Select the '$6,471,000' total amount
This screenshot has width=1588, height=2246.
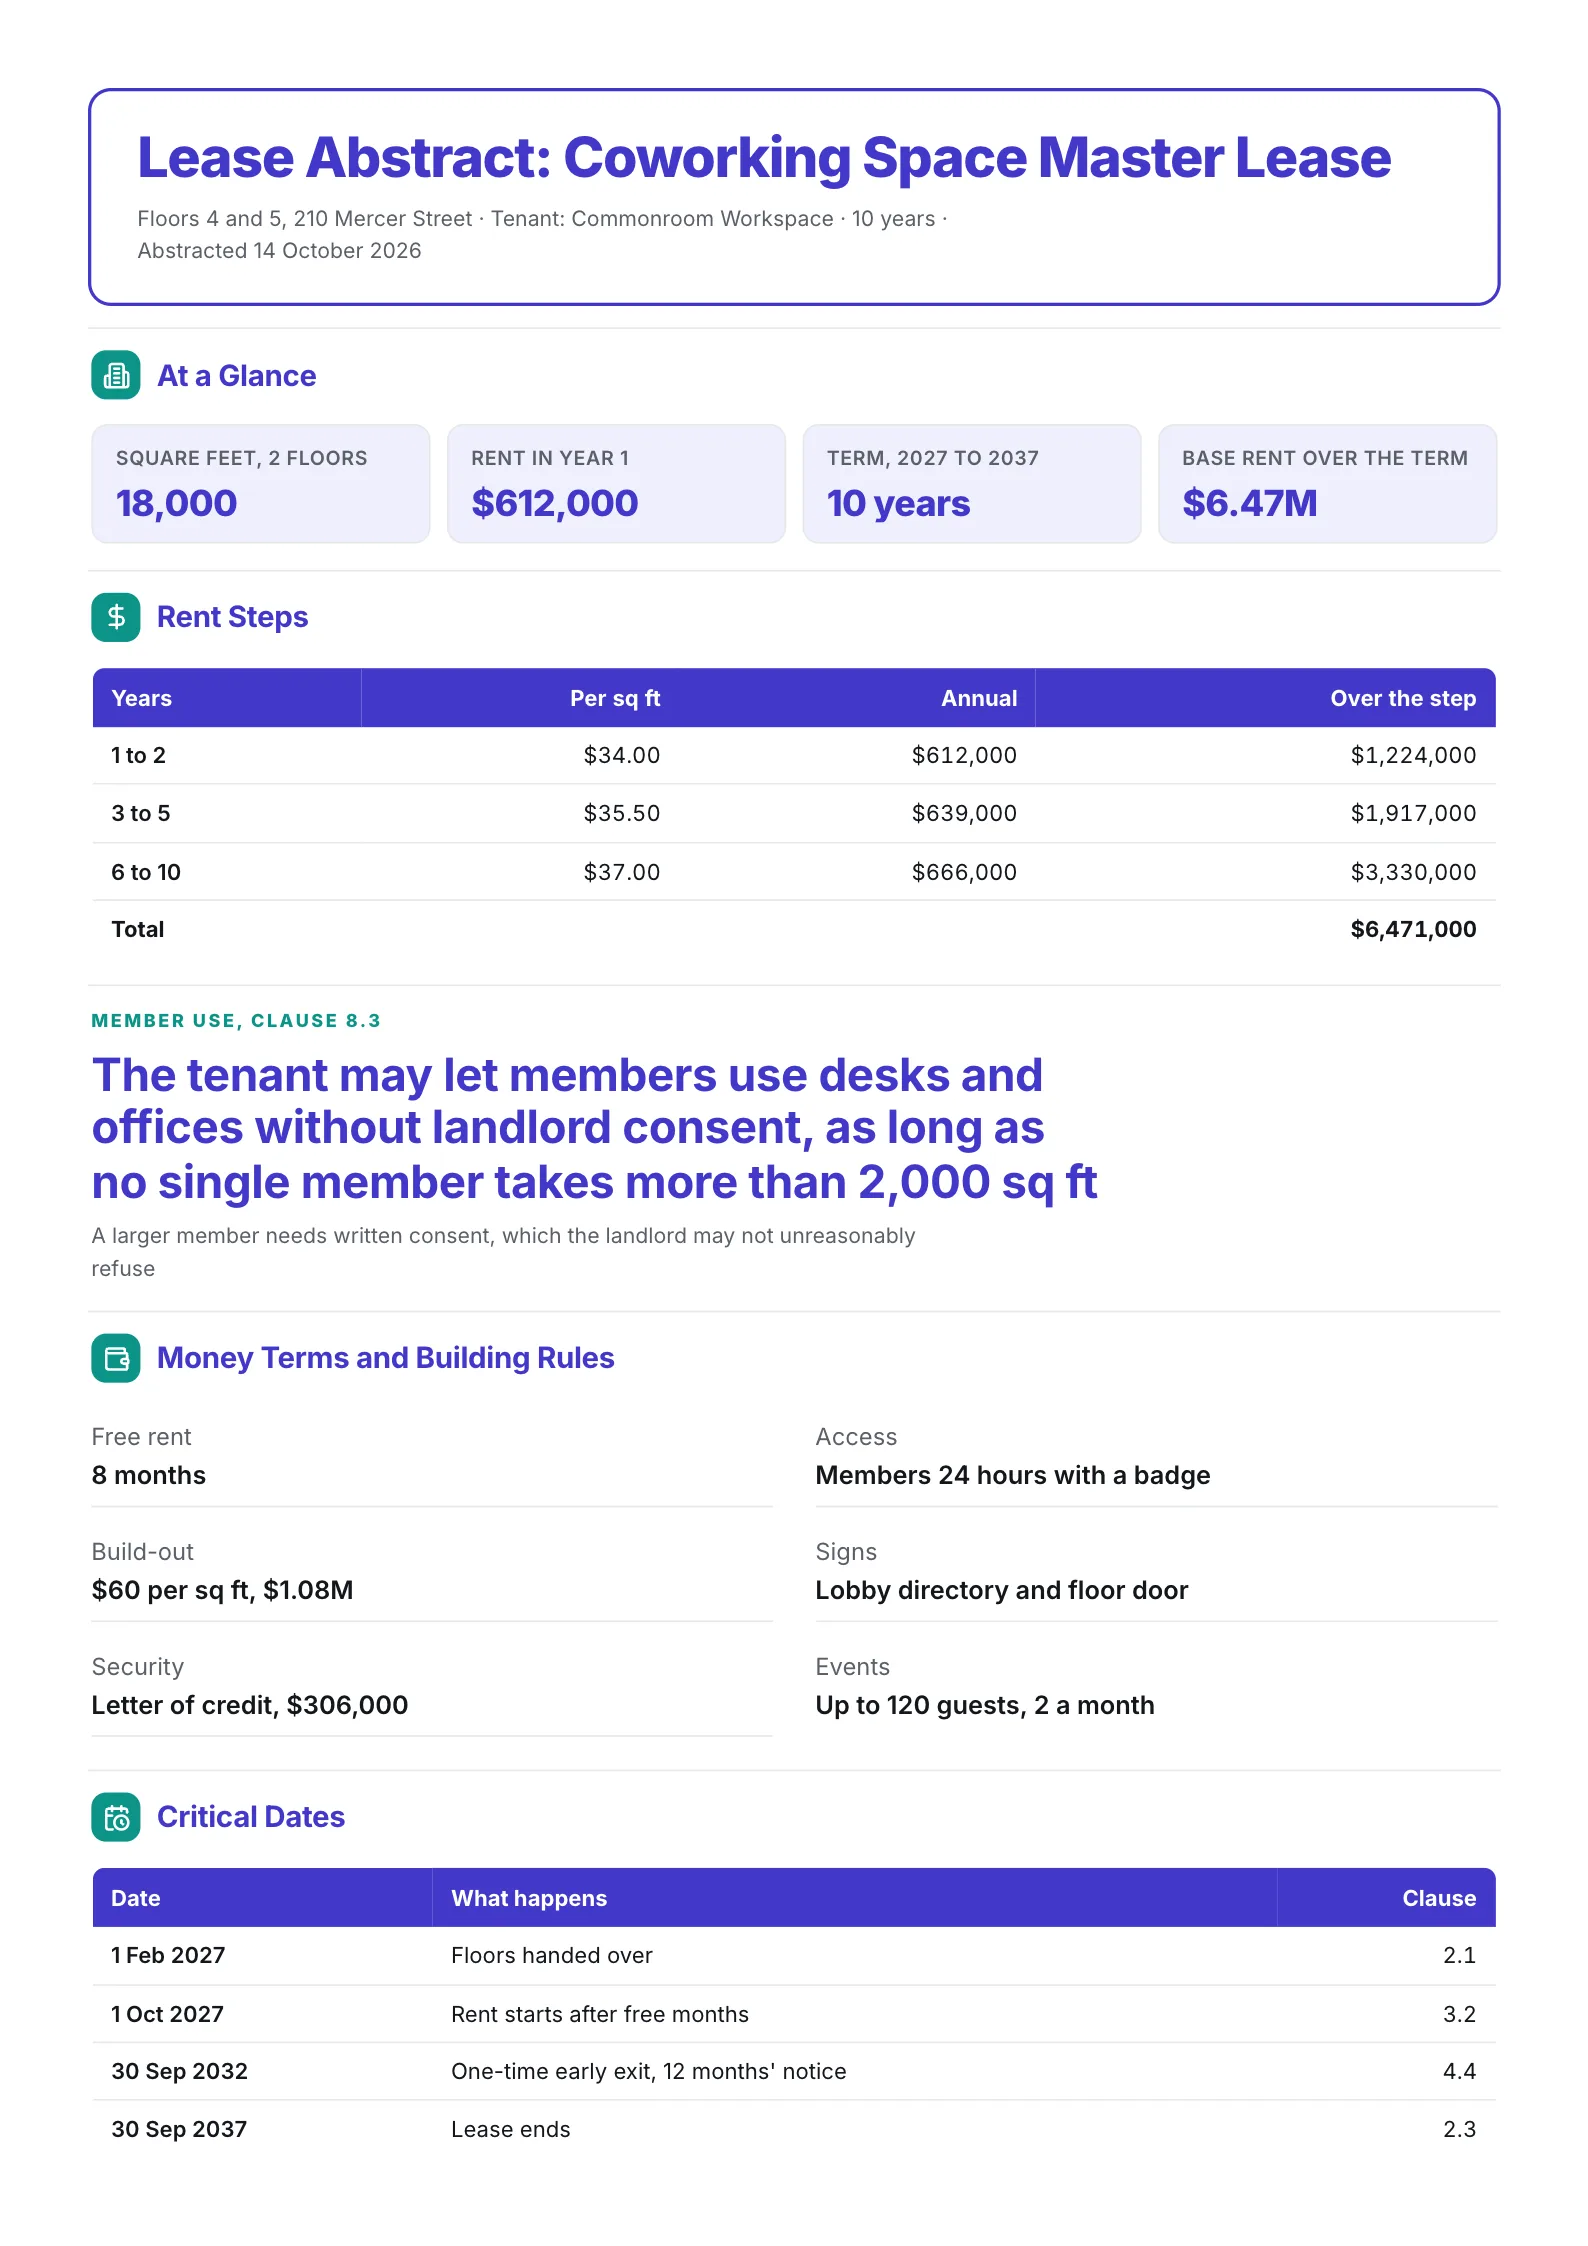point(1413,929)
